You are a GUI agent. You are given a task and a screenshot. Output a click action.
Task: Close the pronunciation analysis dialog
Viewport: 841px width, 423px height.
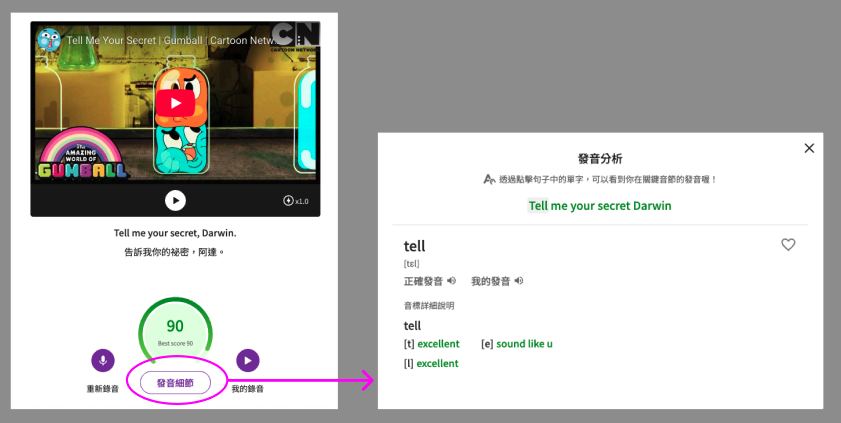(809, 148)
